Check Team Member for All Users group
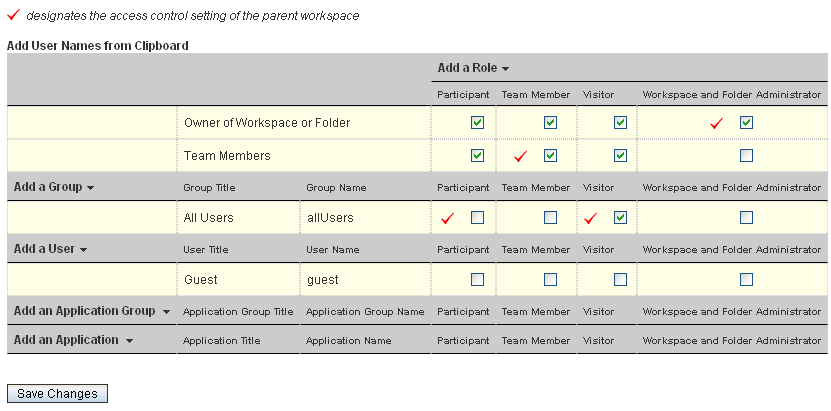This screenshot has height=411, width=831. (x=550, y=218)
